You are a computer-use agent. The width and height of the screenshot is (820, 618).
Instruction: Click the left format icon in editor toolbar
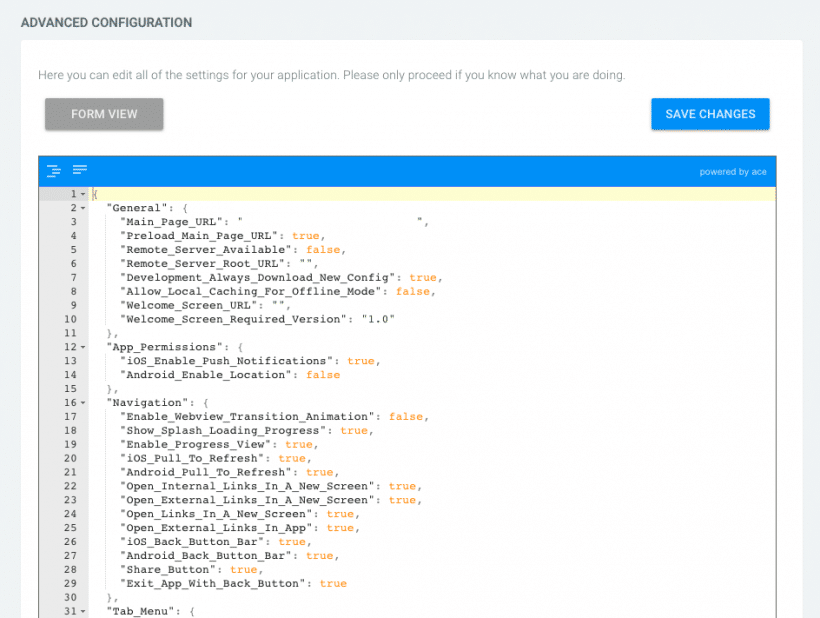point(53,170)
